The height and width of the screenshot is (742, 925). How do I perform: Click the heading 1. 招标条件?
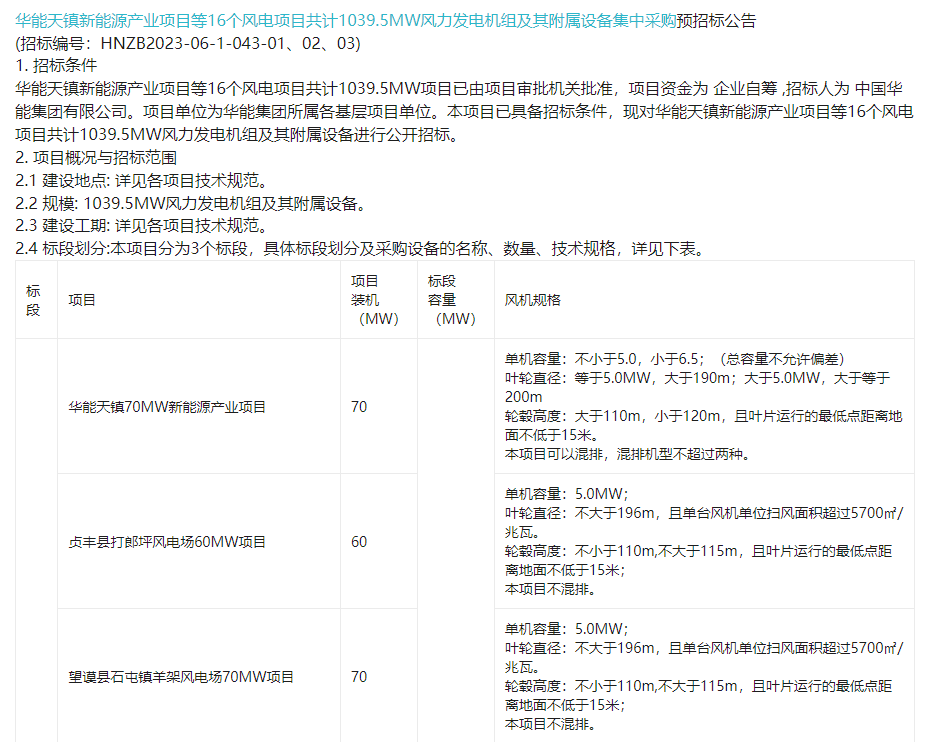(56, 65)
